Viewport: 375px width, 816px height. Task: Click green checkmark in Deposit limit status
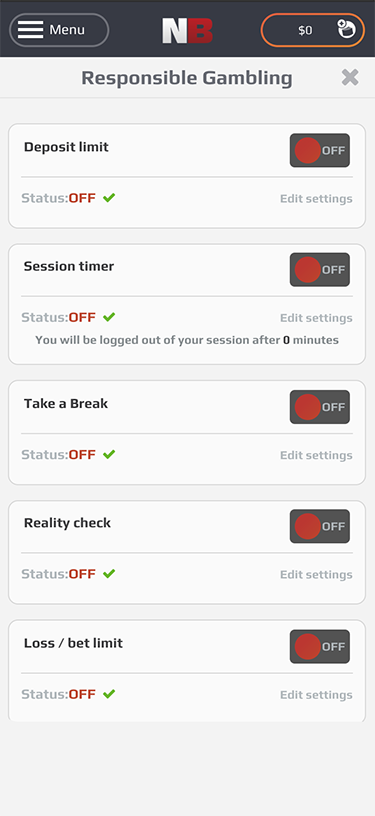(109, 198)
